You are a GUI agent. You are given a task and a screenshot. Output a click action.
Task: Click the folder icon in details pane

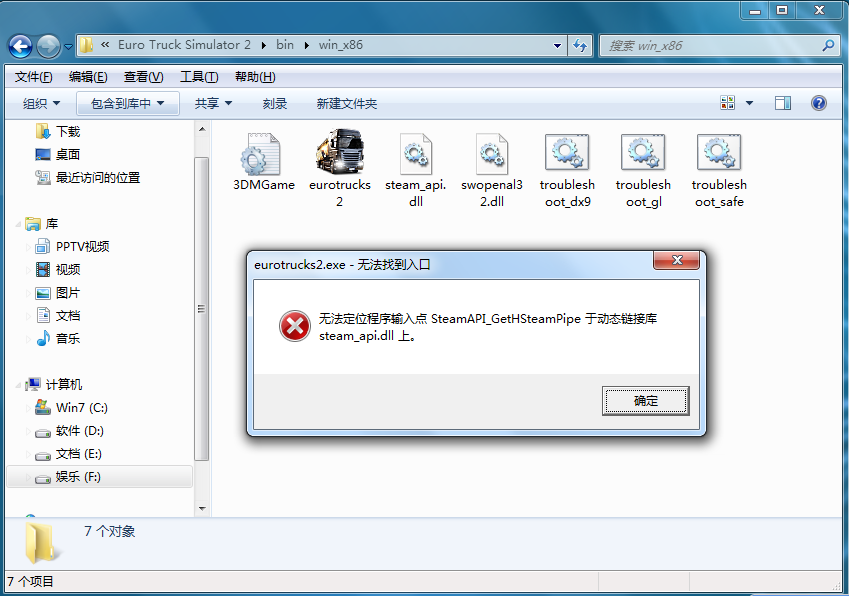point(41,542)
